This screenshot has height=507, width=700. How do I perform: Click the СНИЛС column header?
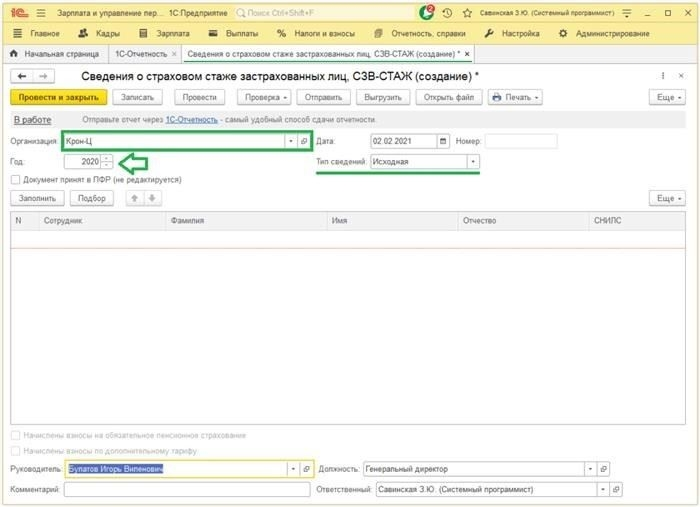(637, 220)
